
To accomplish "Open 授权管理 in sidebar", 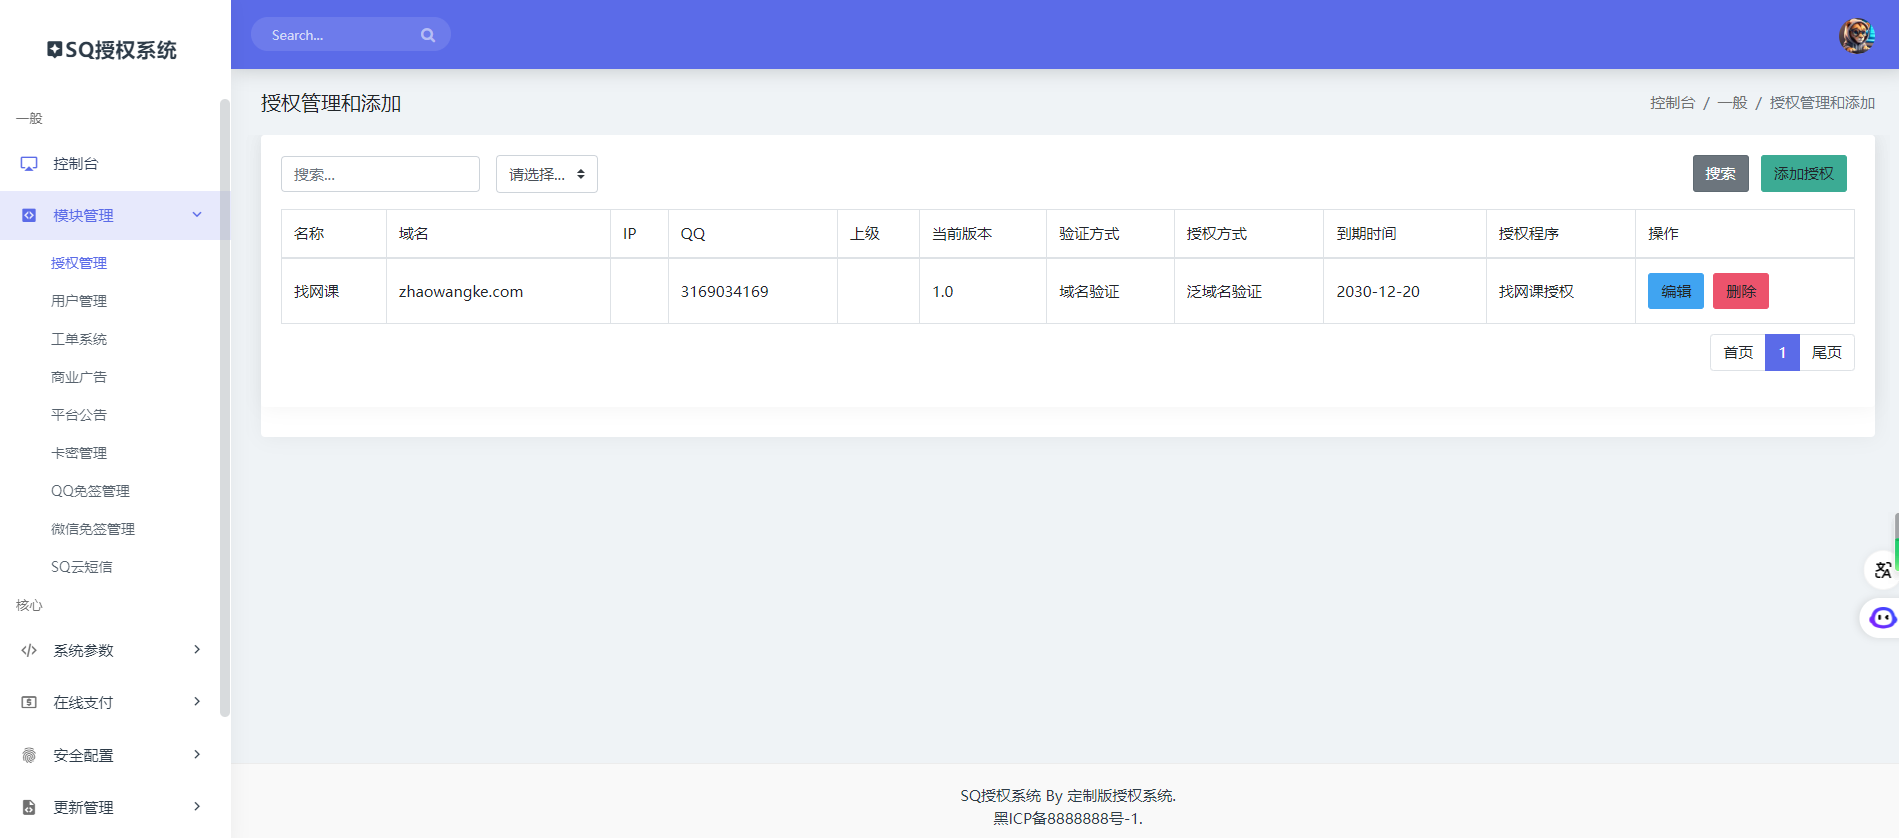I will click(79, 263).
